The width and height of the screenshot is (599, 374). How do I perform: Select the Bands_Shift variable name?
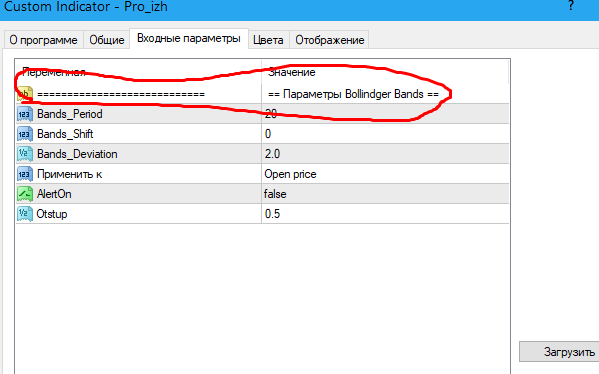65,134
